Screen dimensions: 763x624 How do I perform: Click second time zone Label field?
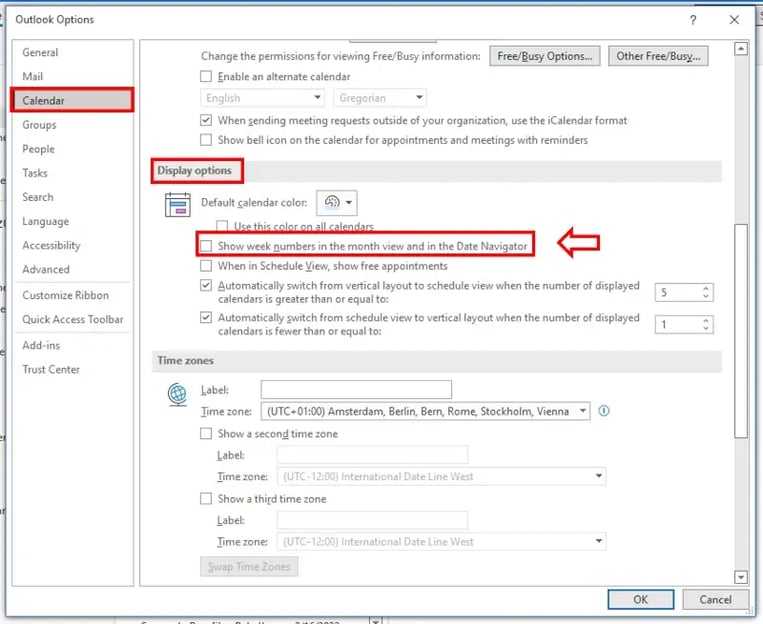[x=372, y=455]
